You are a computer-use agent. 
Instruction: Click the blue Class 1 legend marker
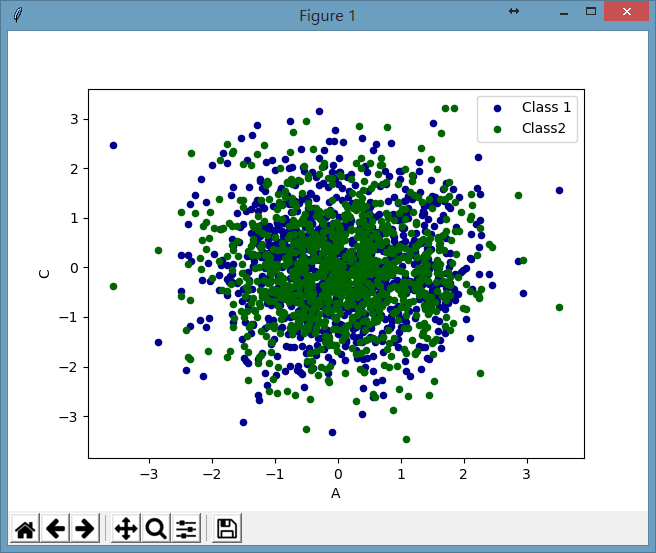click(x=497, y=108)
